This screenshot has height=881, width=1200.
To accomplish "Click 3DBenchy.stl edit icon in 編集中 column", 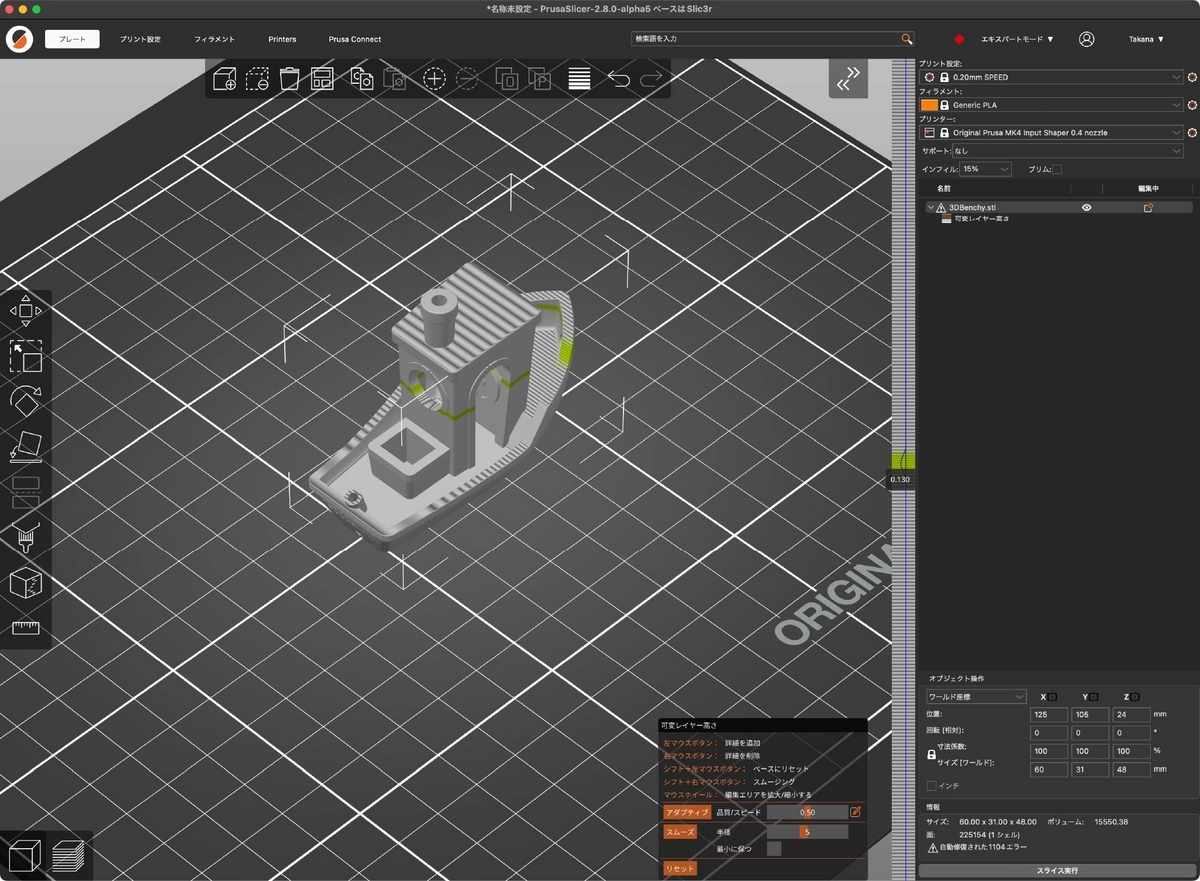I will [1148, 208].
